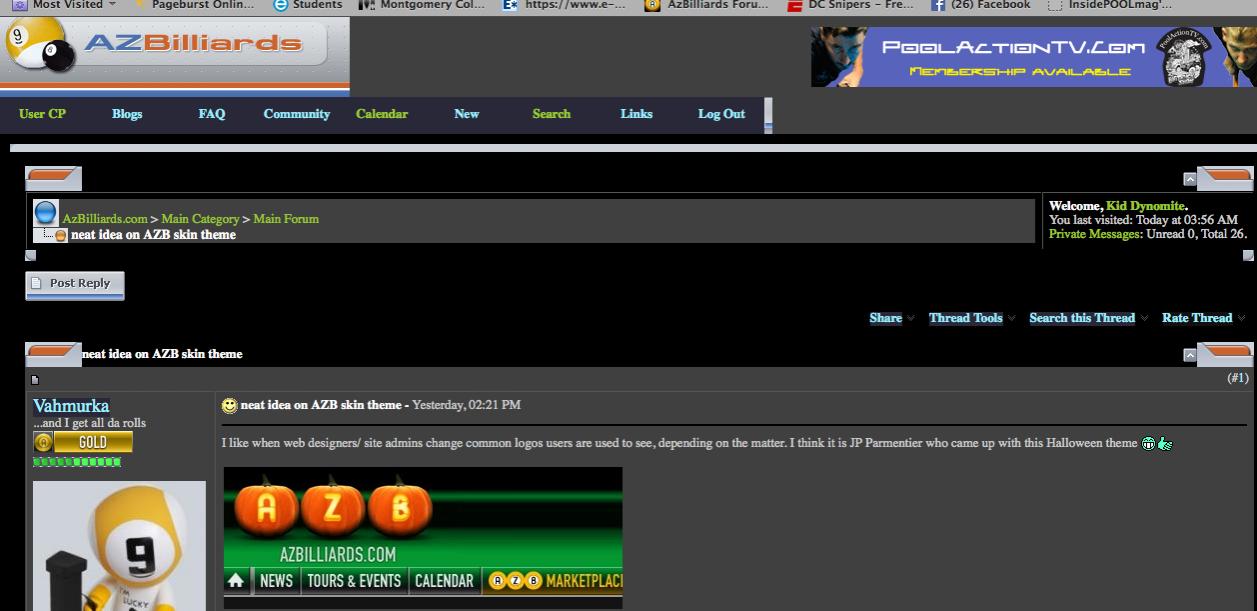
Task: Expand the Most Visited bookmarks folder
Action: pos(66,5)
